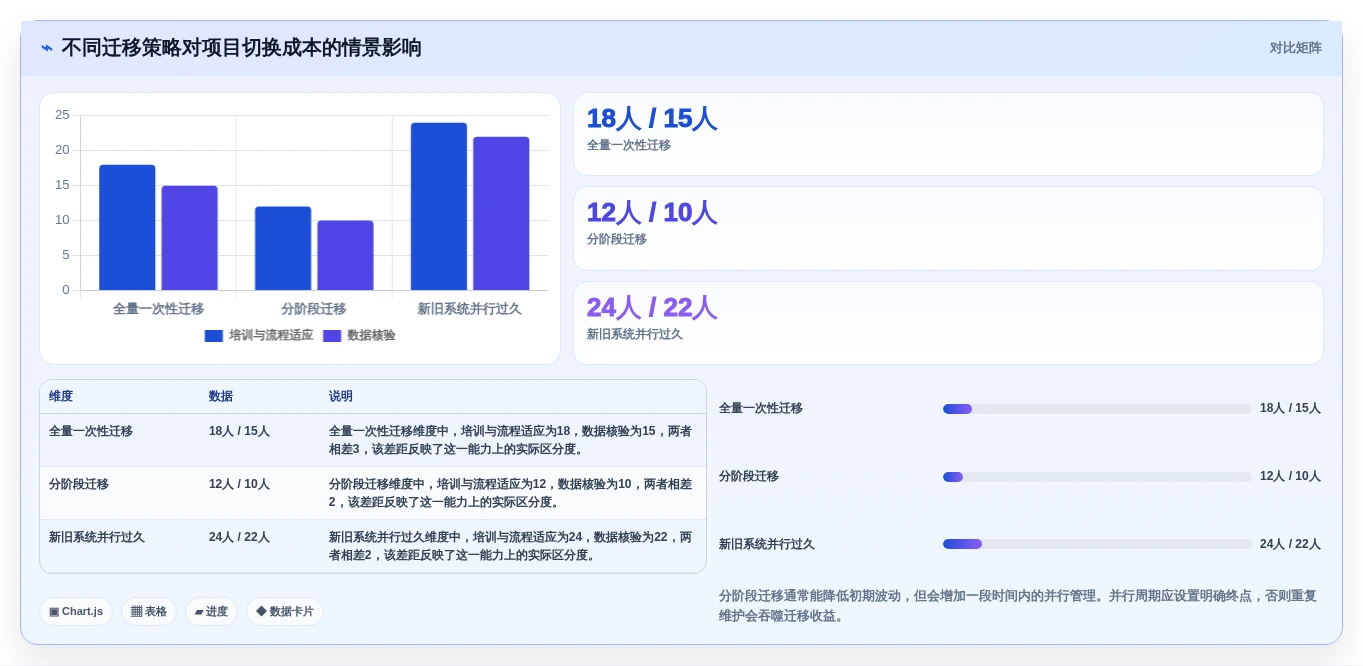Click table cell 24人 / 22人
This screenshot has height=666, width=1363.
pos(239,537)
